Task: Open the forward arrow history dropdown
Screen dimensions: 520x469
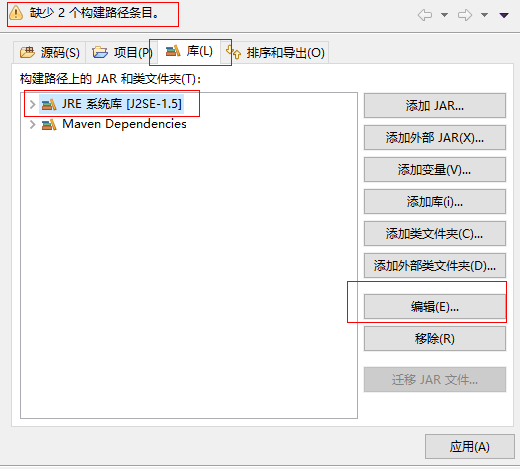Action: point(484,15)
